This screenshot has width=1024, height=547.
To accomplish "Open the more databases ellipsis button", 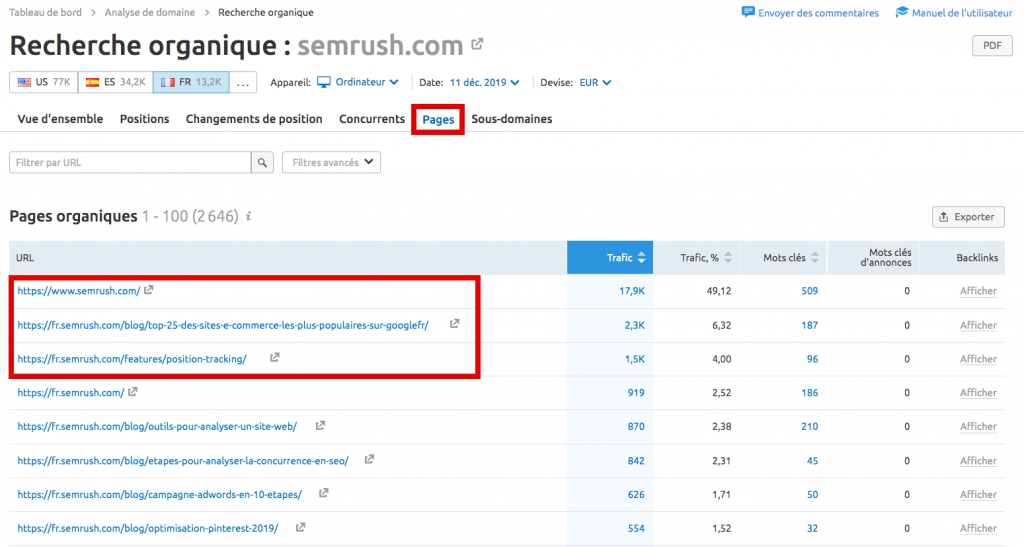I will point(243,82).
